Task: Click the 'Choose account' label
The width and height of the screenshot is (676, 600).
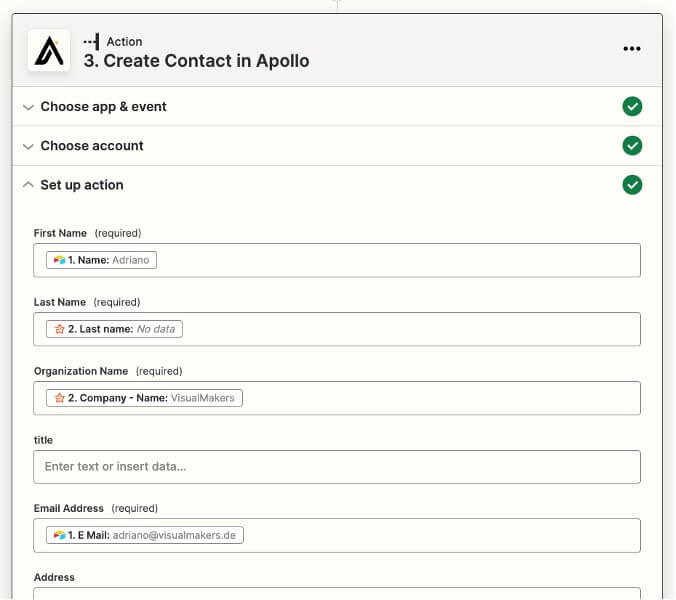Action: coord(92,146)
